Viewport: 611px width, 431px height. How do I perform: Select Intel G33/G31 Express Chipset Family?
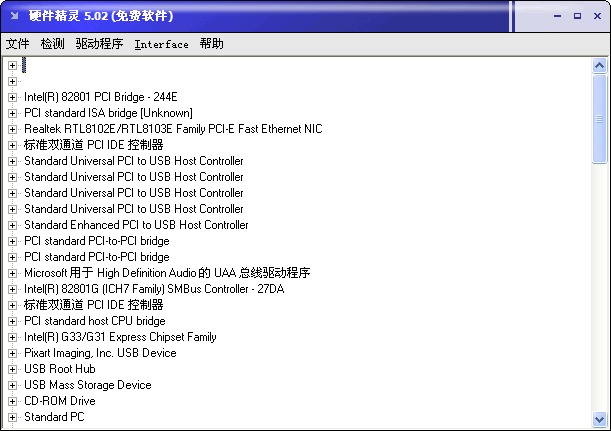click(x=120, y=337)
